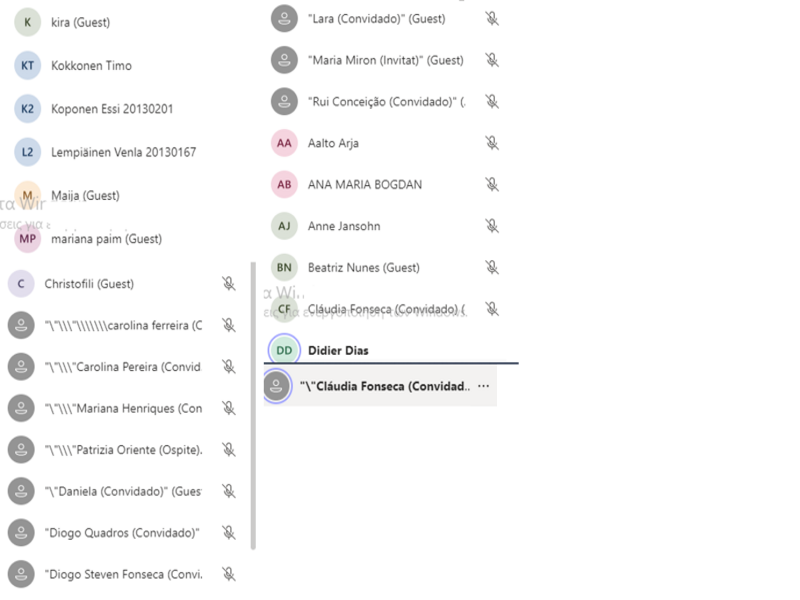This screenshot has width=800, height=600.
Task: Click Lempiäinen Venla 20130167 in the list
Action: click(123, 153)
